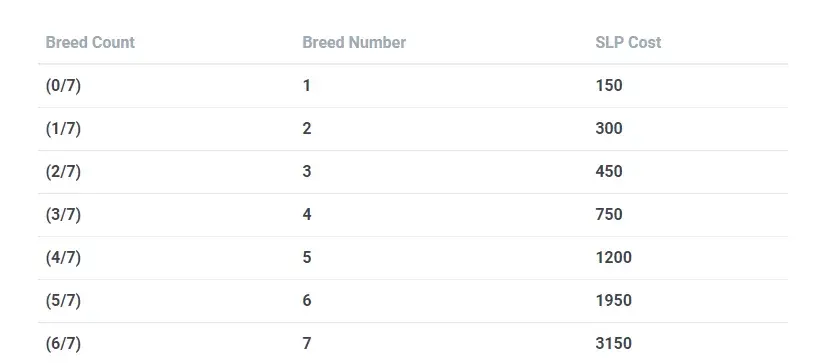Click the SLP Cost column header
840x363 pixels.
coord(628,42)
